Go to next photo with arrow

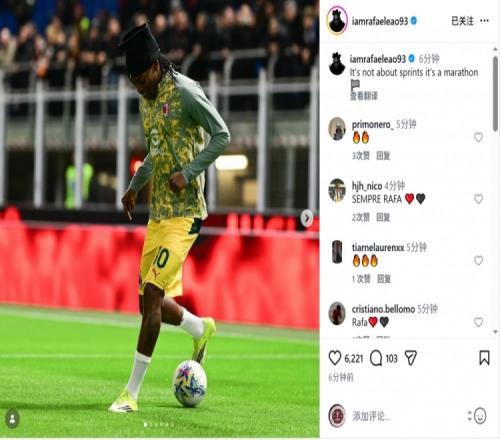307,218
